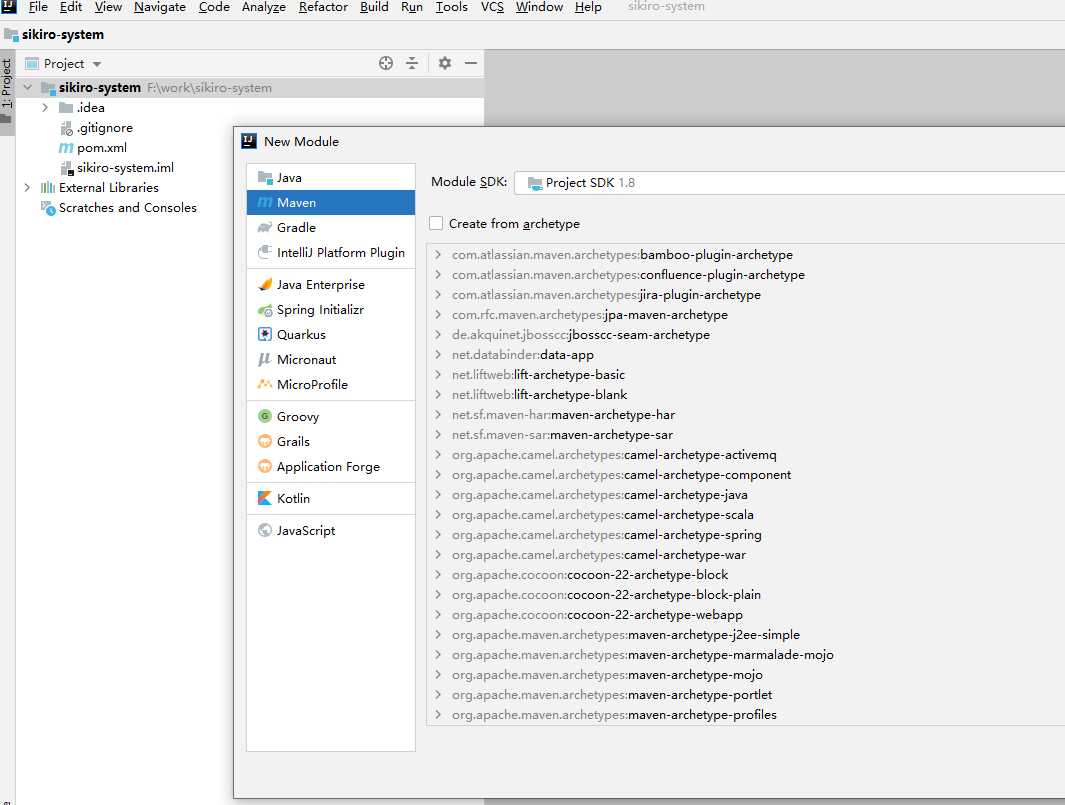Image resolution: width=1065 pixels, height=805 pixels.
Task: Select confluence-plugin-archetype row
Action: click(x=745, y=274)
